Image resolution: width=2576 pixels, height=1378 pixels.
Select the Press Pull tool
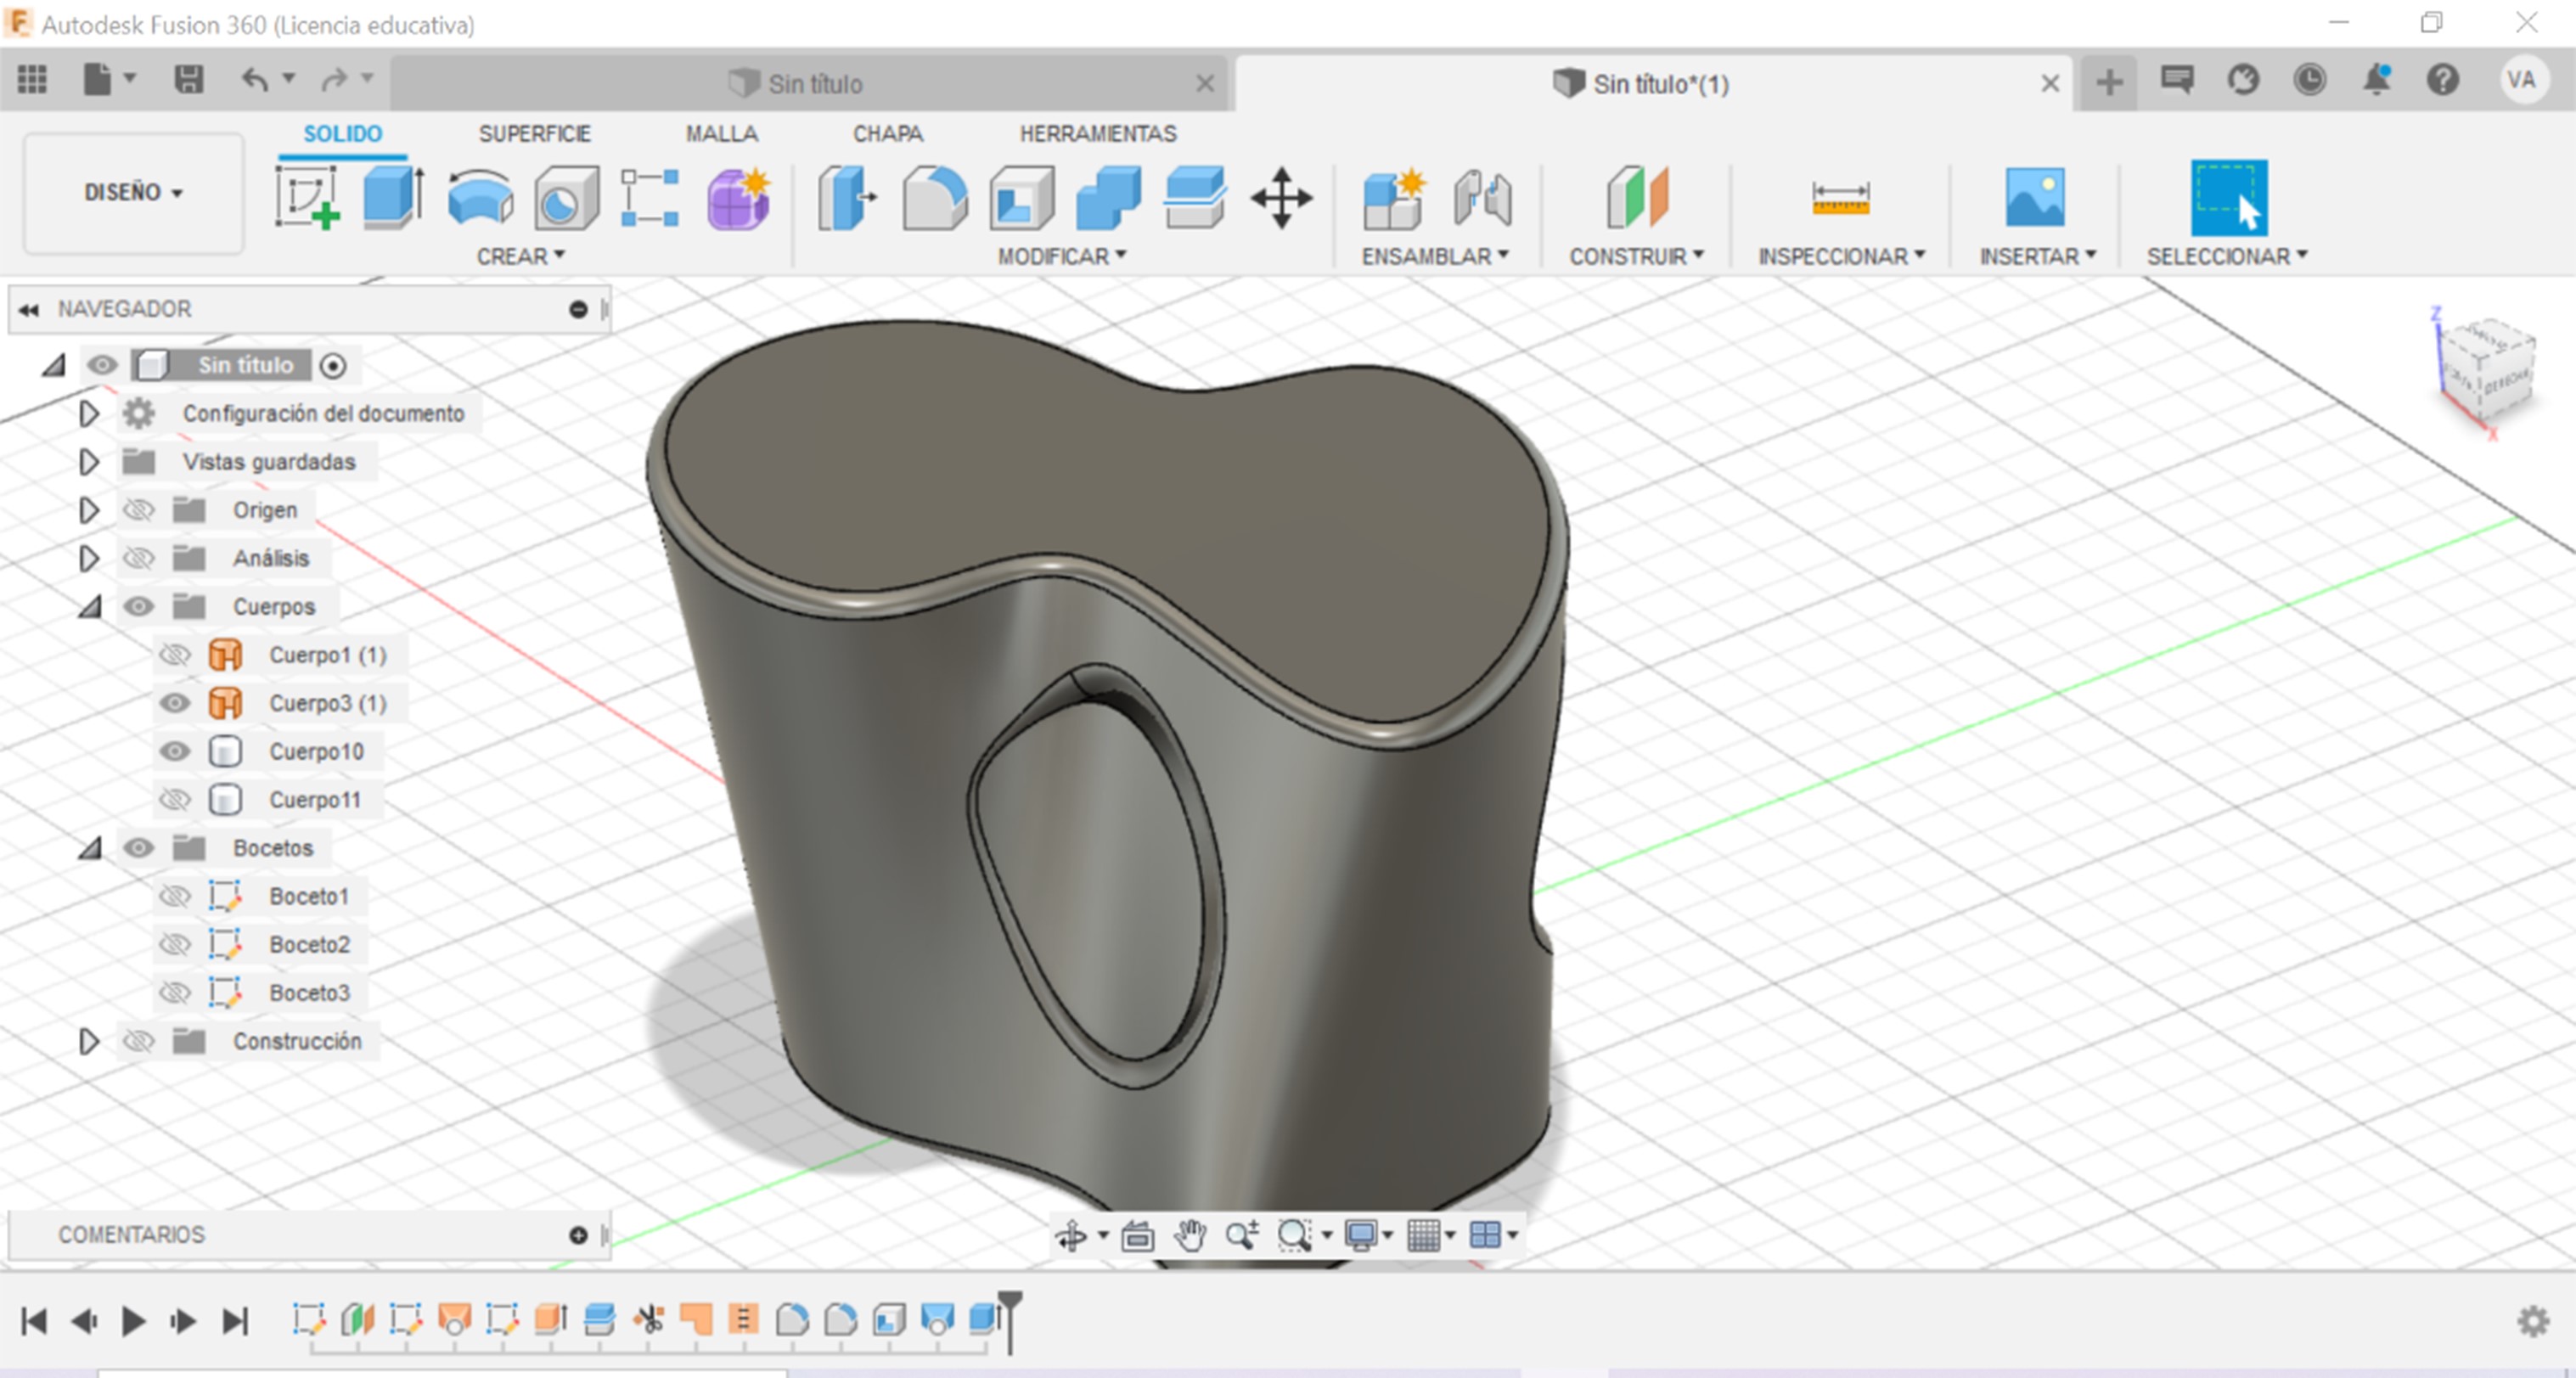846,198
